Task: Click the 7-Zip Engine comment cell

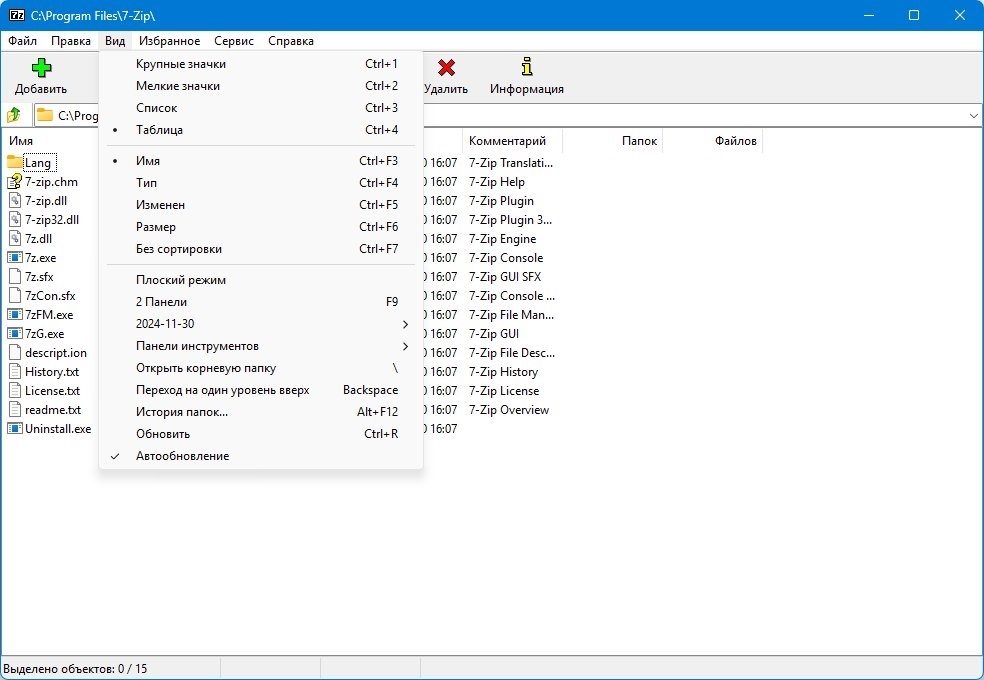Action: (502, 239)
